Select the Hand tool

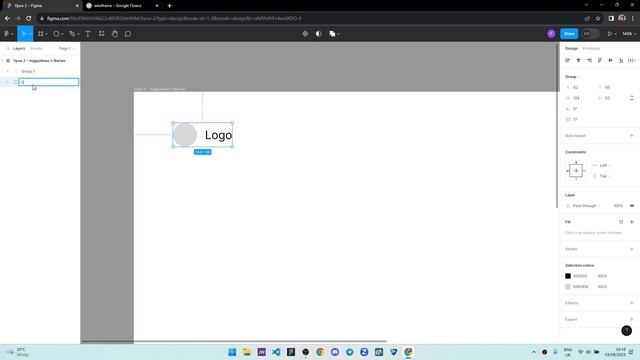[115, 34]
